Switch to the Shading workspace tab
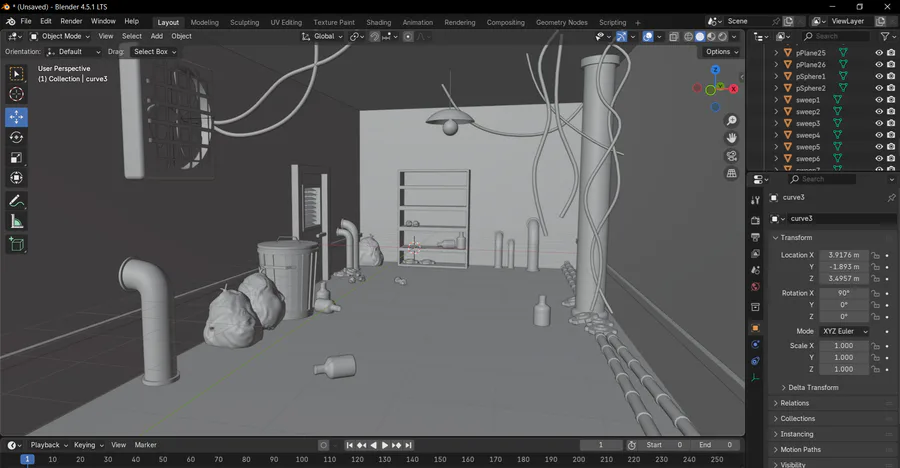Image resolution: width=900 pixels, height=468 pixels. pos(379,22)
